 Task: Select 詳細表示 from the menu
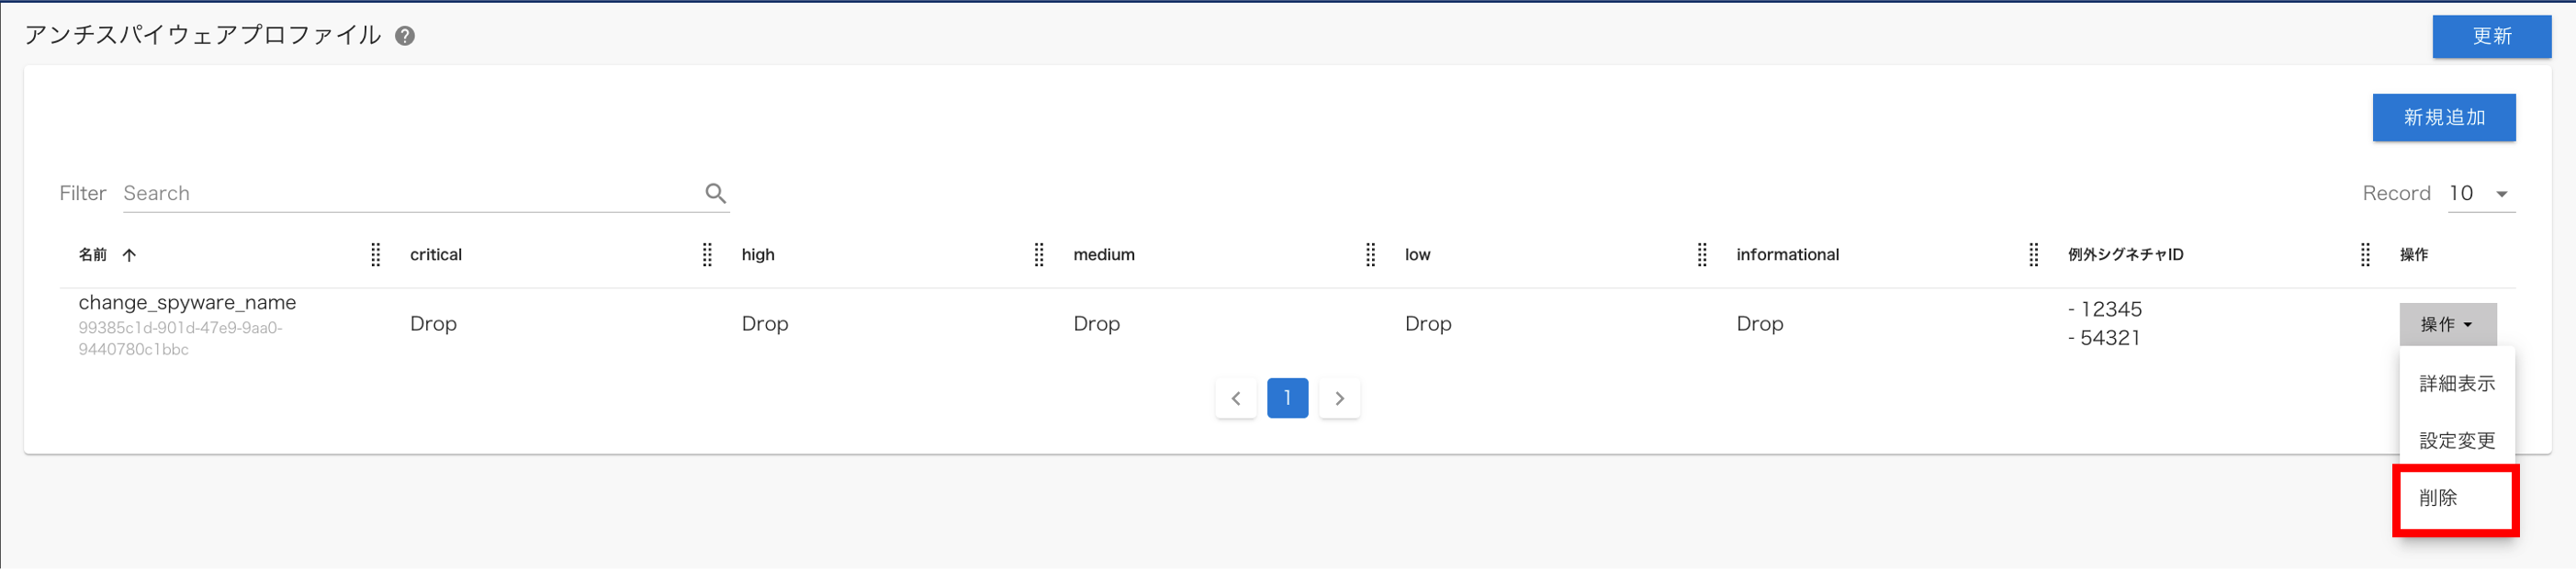click(x=2456, y=383)
